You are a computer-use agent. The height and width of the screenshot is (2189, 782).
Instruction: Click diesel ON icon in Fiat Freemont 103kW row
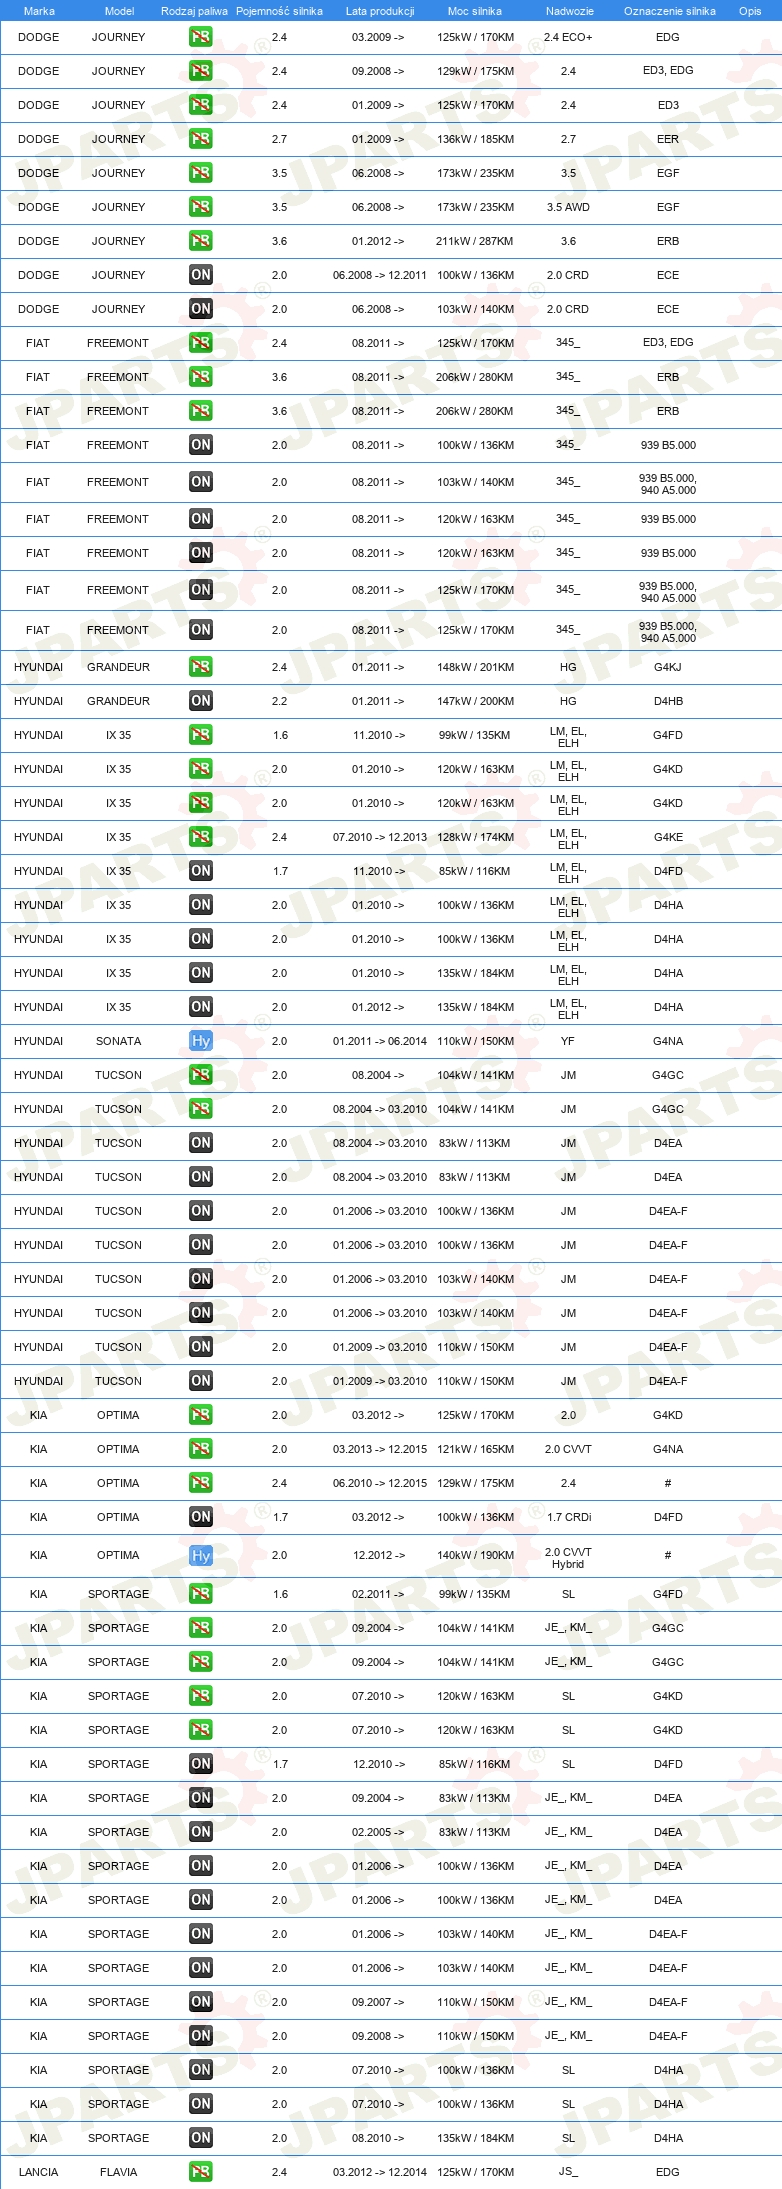(201, 482)
